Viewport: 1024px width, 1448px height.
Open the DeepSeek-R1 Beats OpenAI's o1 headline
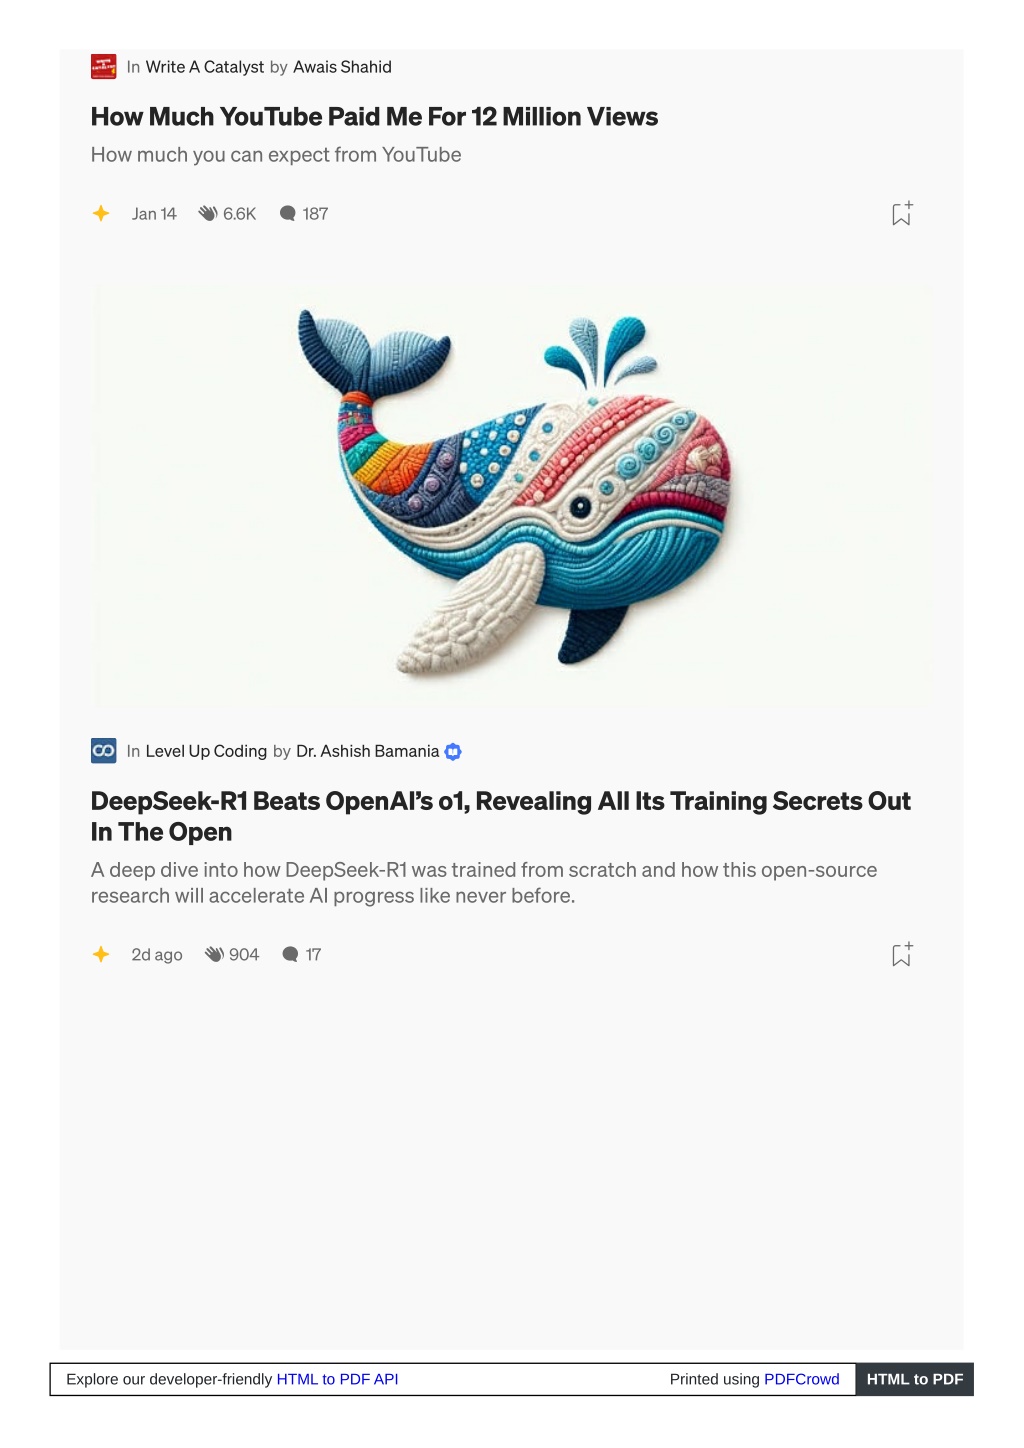tap(501, 816)
